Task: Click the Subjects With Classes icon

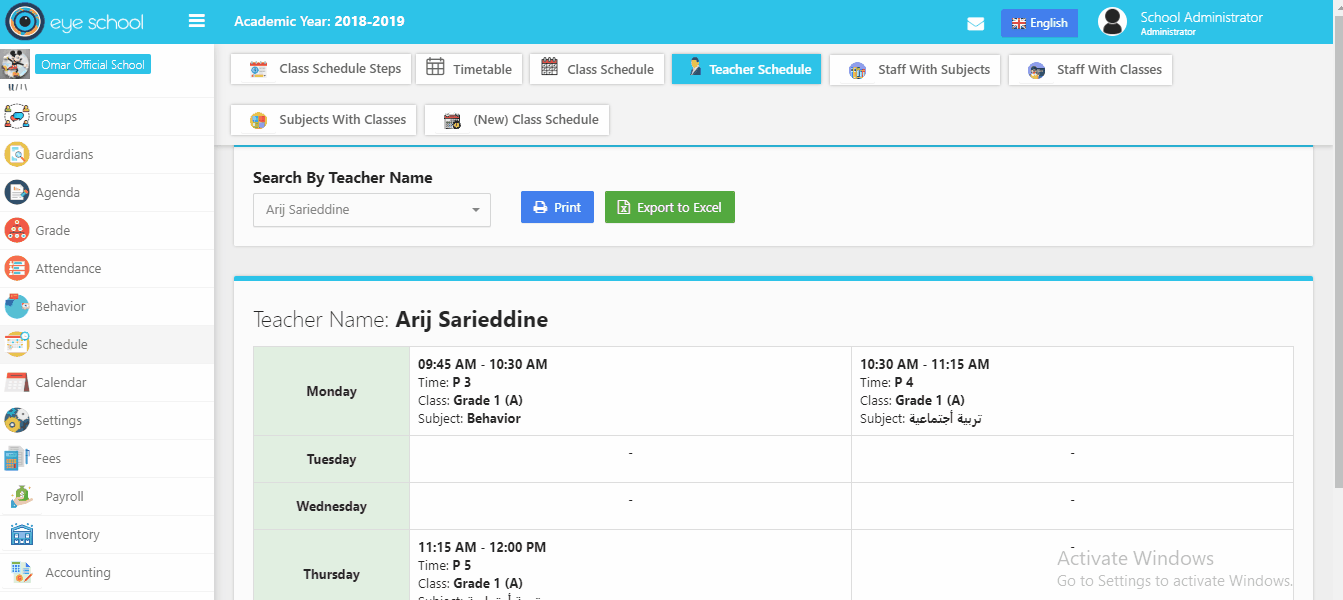Action: [258, 120]
